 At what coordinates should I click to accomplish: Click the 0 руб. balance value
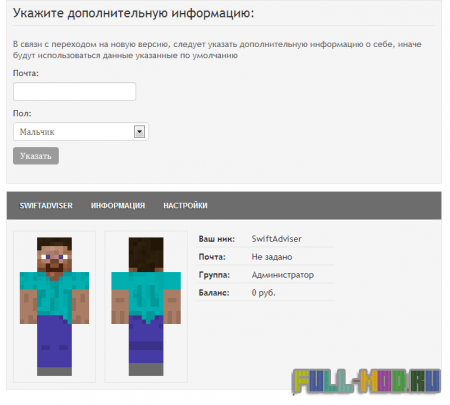point(264,293)
